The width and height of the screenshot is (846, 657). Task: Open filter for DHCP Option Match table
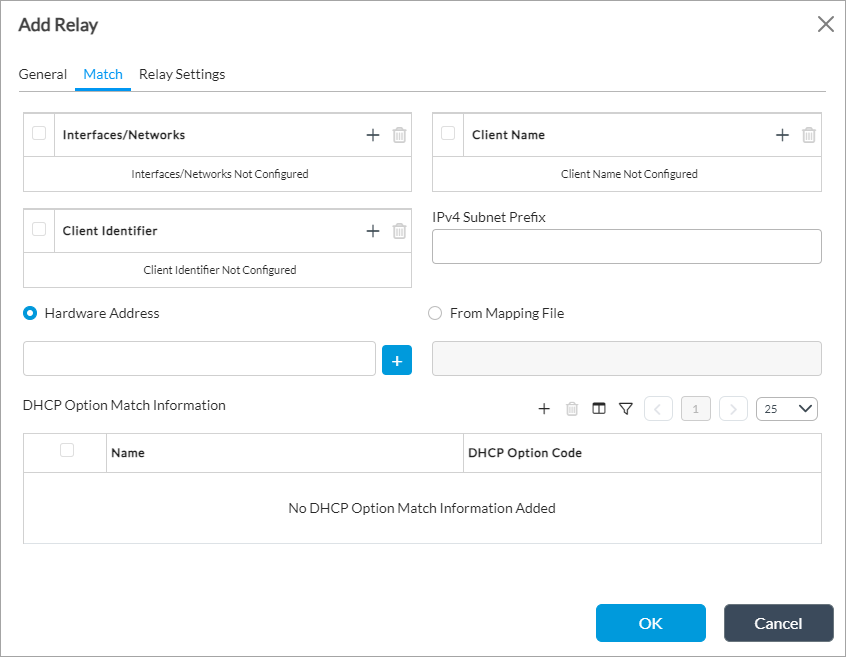(626, 408)
